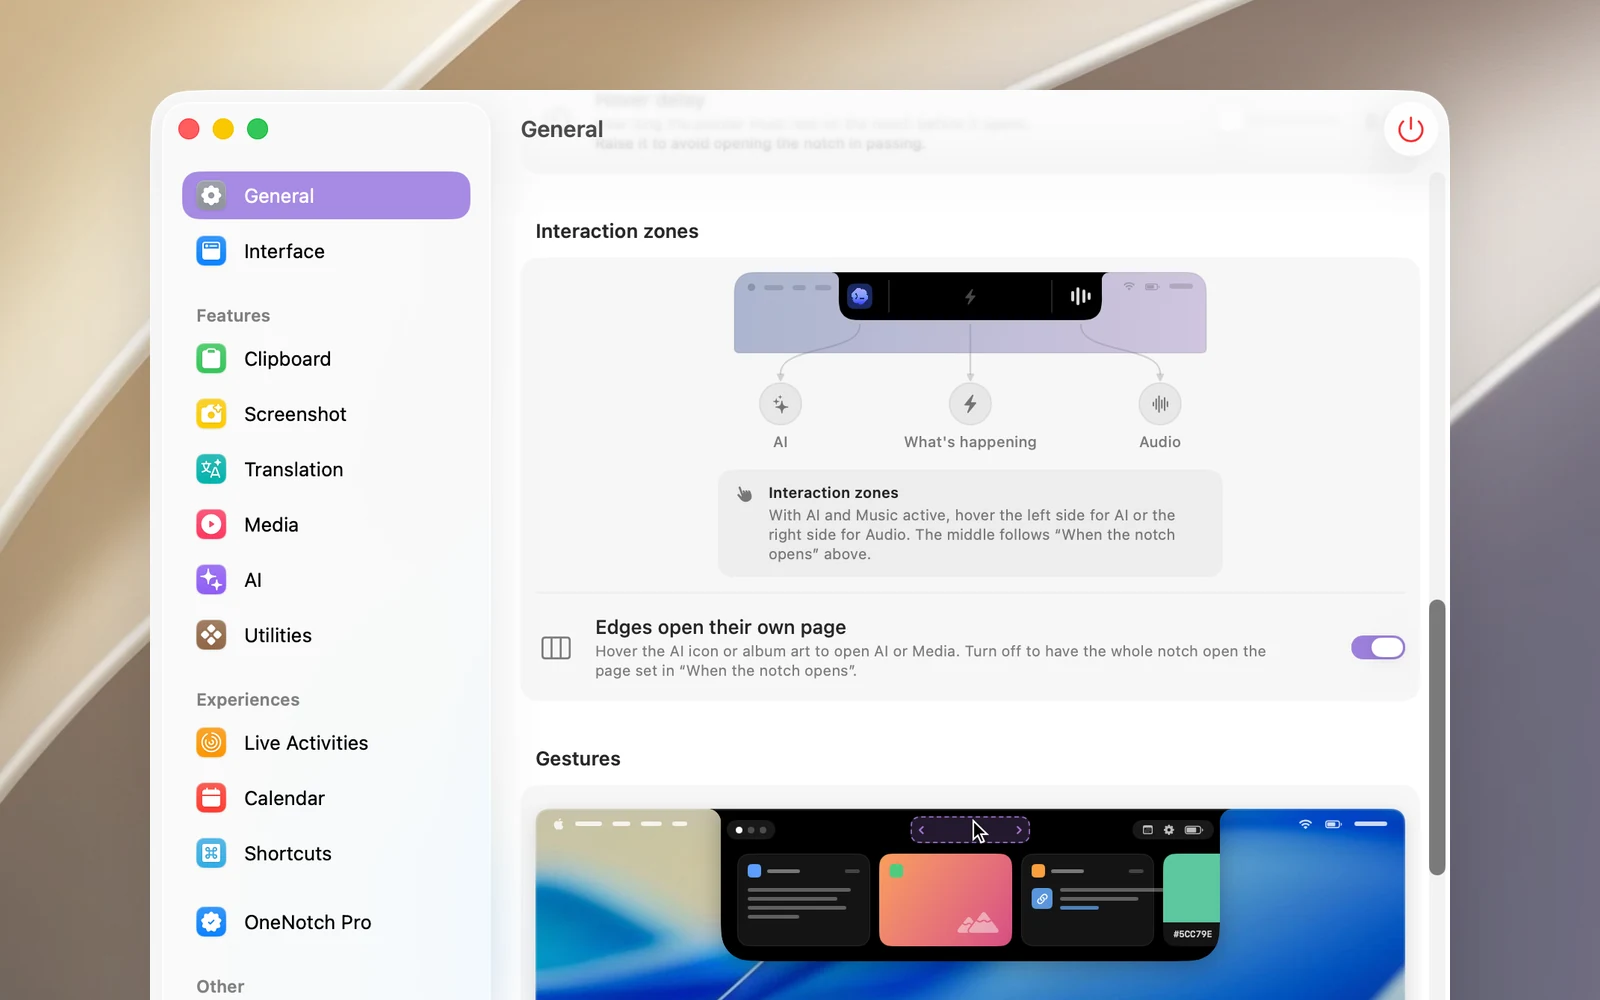This screenshot has height=1000, width=1600.
Task: Click the Gestures heading
Action: coord(578,759)
